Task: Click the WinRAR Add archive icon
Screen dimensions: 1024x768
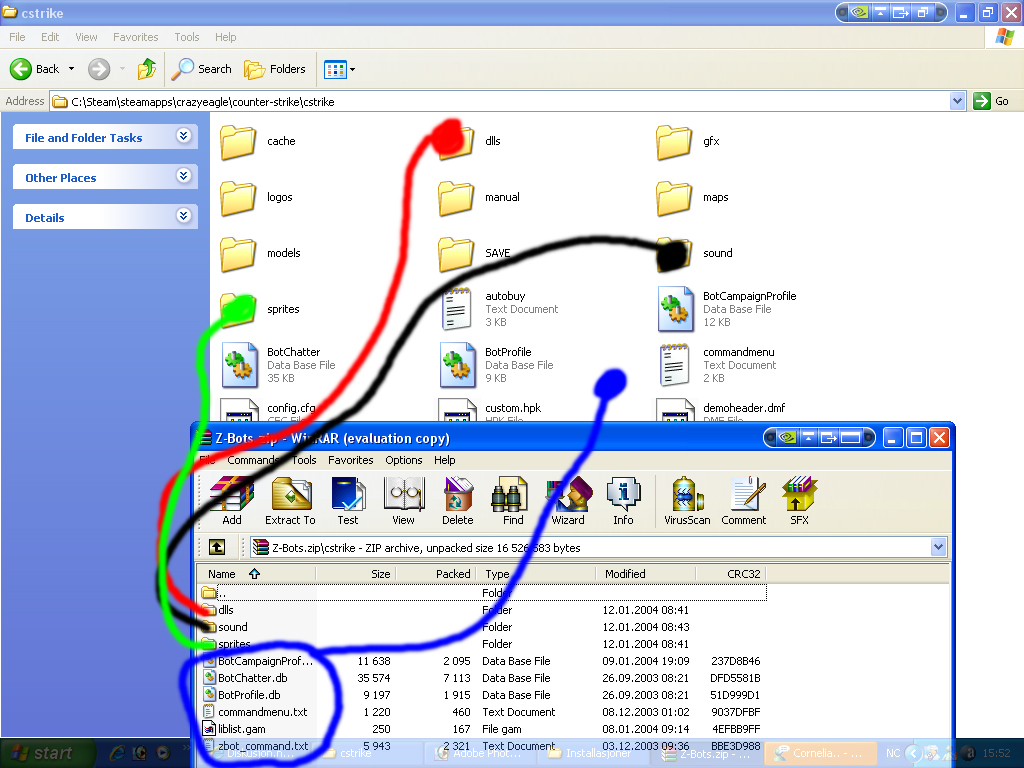Action: coord(231,500)
